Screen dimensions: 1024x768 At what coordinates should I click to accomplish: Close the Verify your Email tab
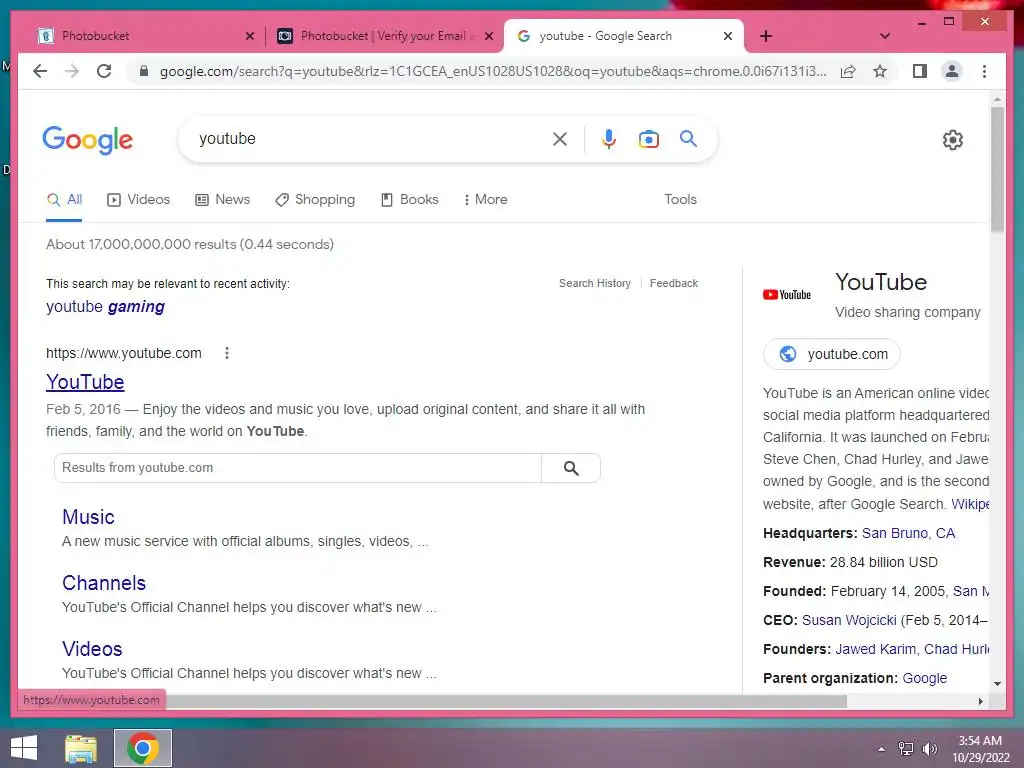click(x=488, y=36)
